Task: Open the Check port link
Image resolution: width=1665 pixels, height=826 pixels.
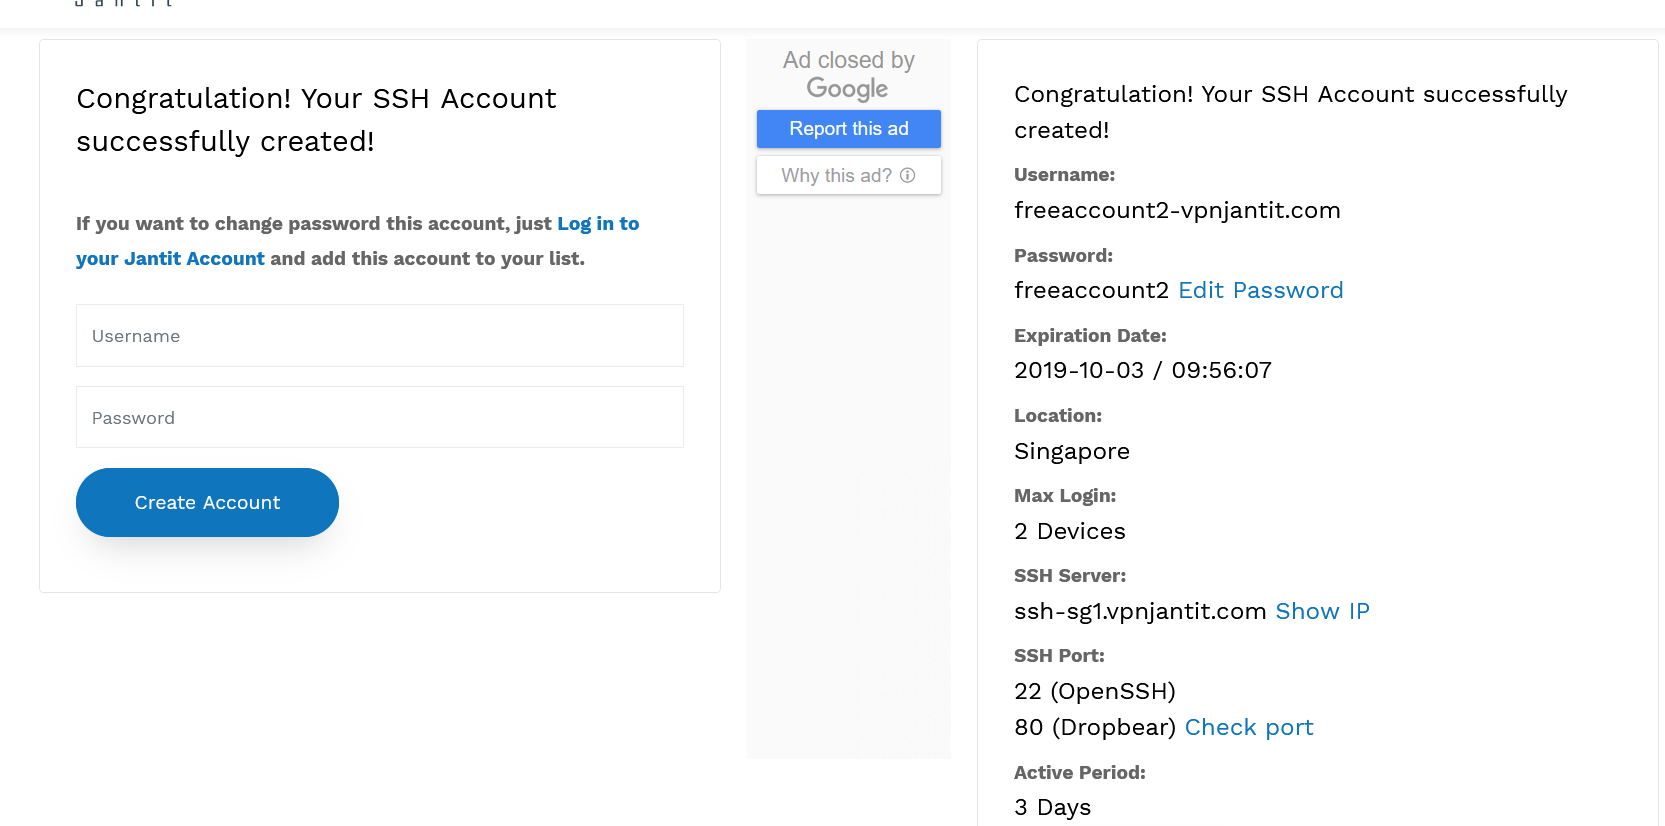Action: 1249,727
